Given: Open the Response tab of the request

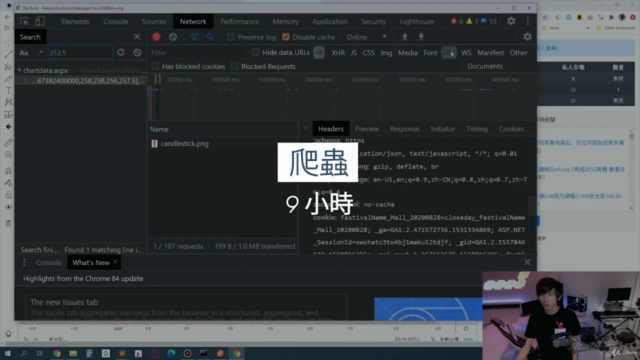Looking at the screenshot, I should pos(404,129).
